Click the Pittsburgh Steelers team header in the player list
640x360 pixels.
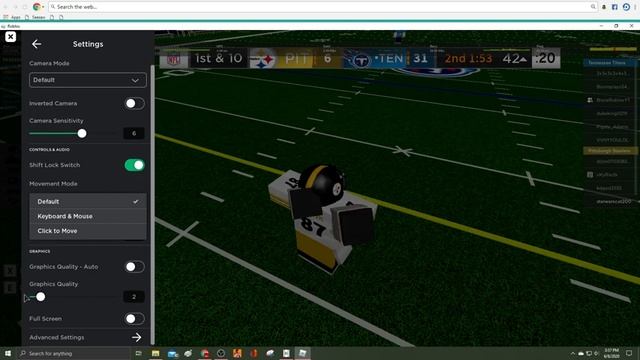609,151
